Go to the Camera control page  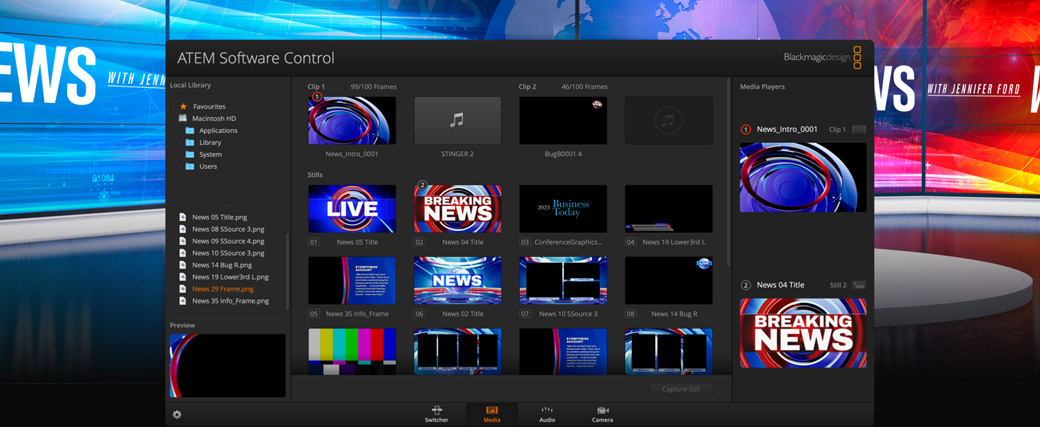(x=602, y=414)
